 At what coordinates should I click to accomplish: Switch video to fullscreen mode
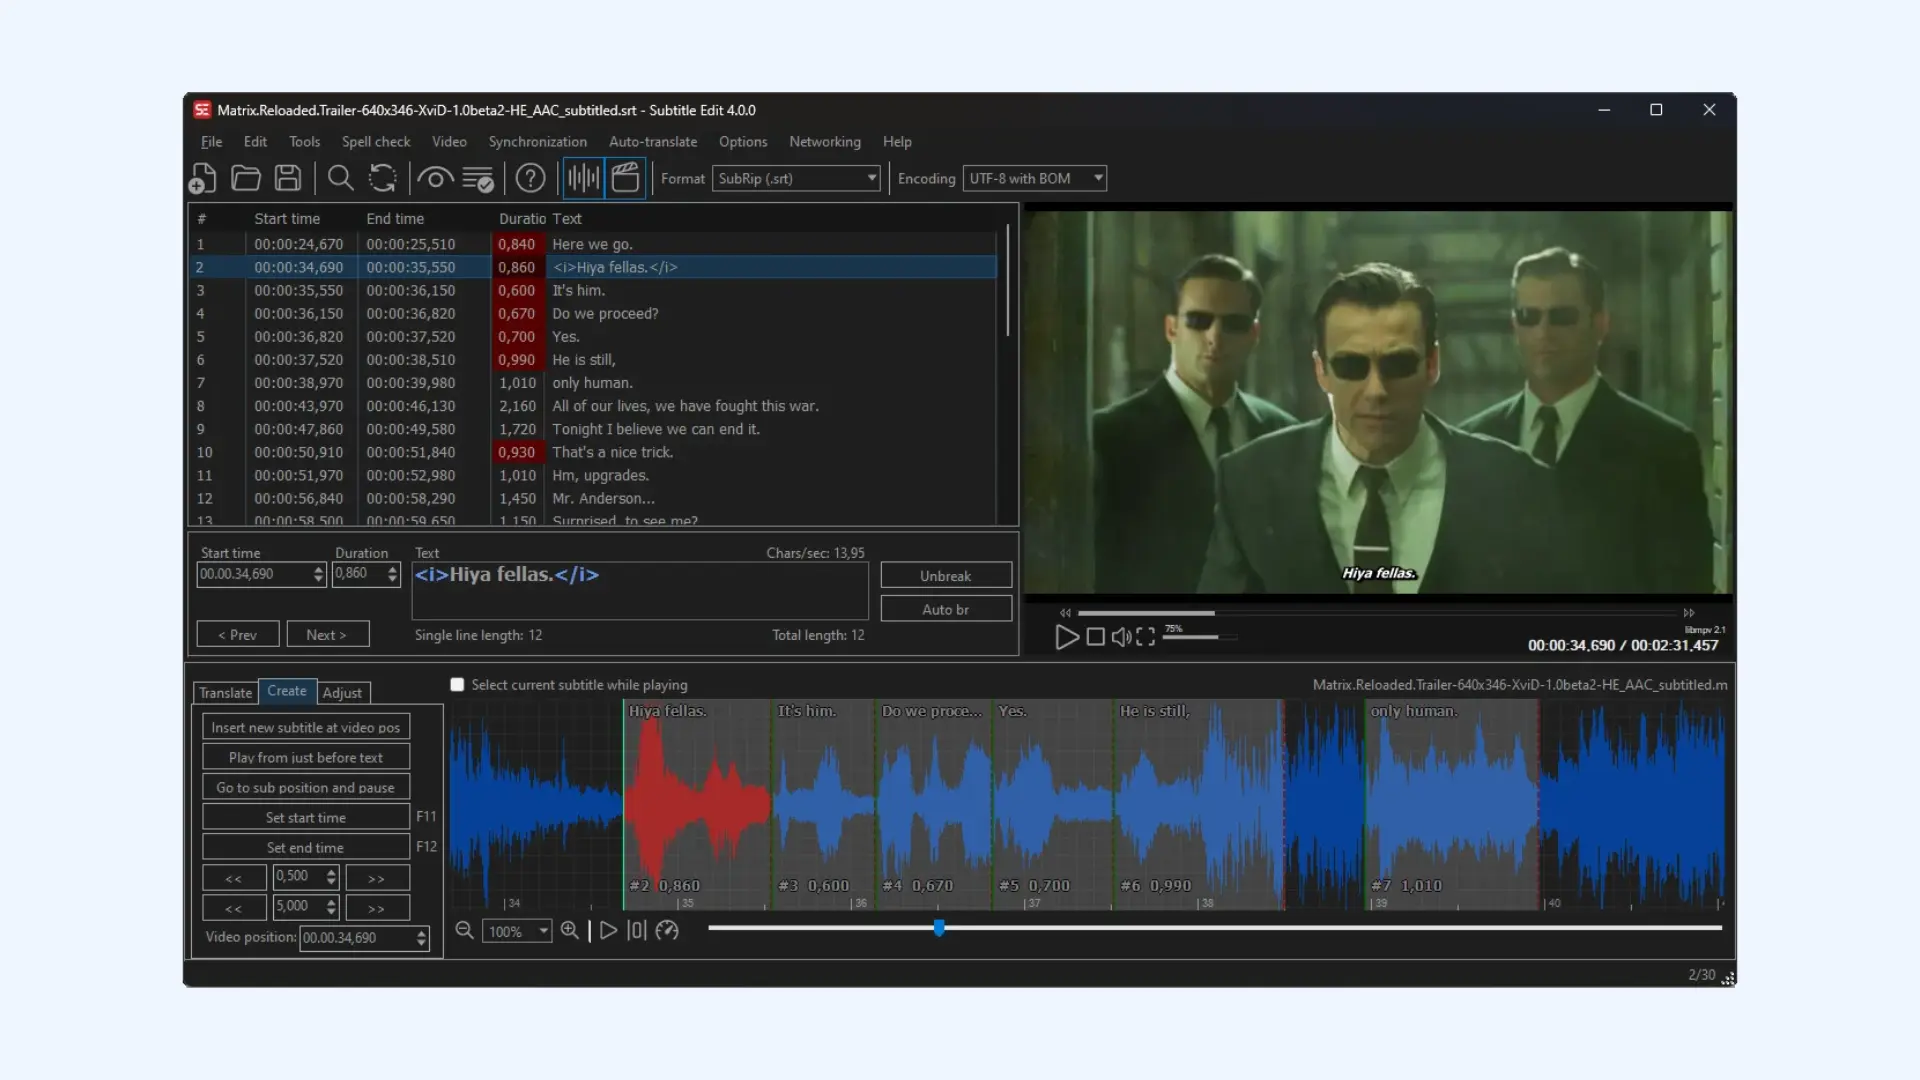tap(1146, 637)
